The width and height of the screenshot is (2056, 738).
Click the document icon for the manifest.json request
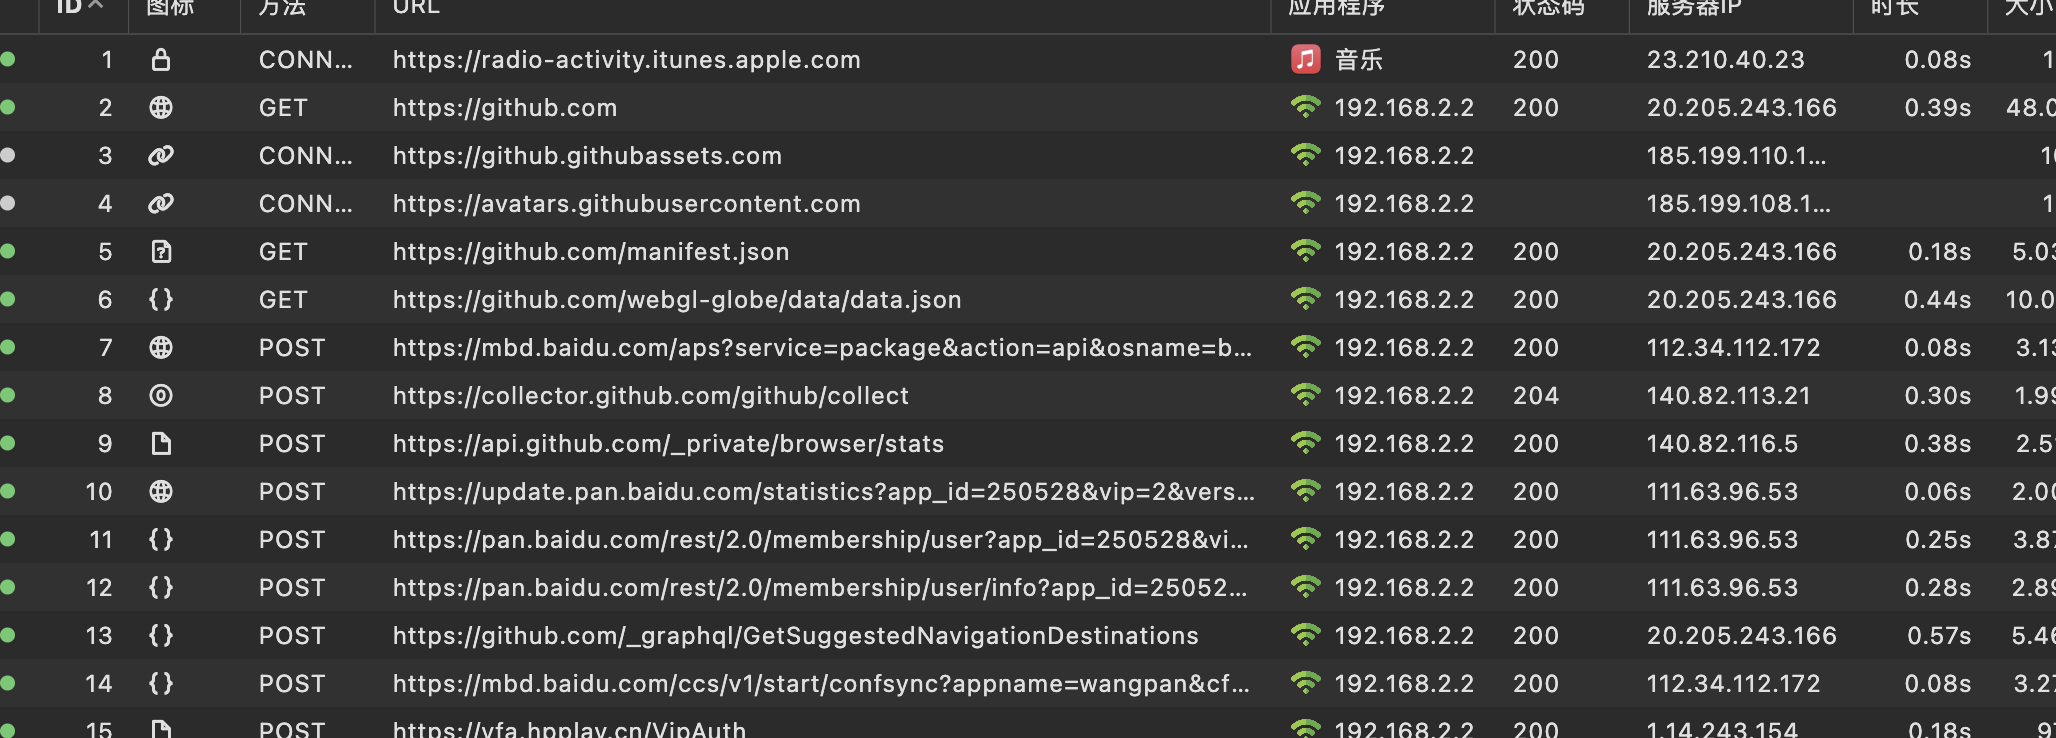coord(161,252)
